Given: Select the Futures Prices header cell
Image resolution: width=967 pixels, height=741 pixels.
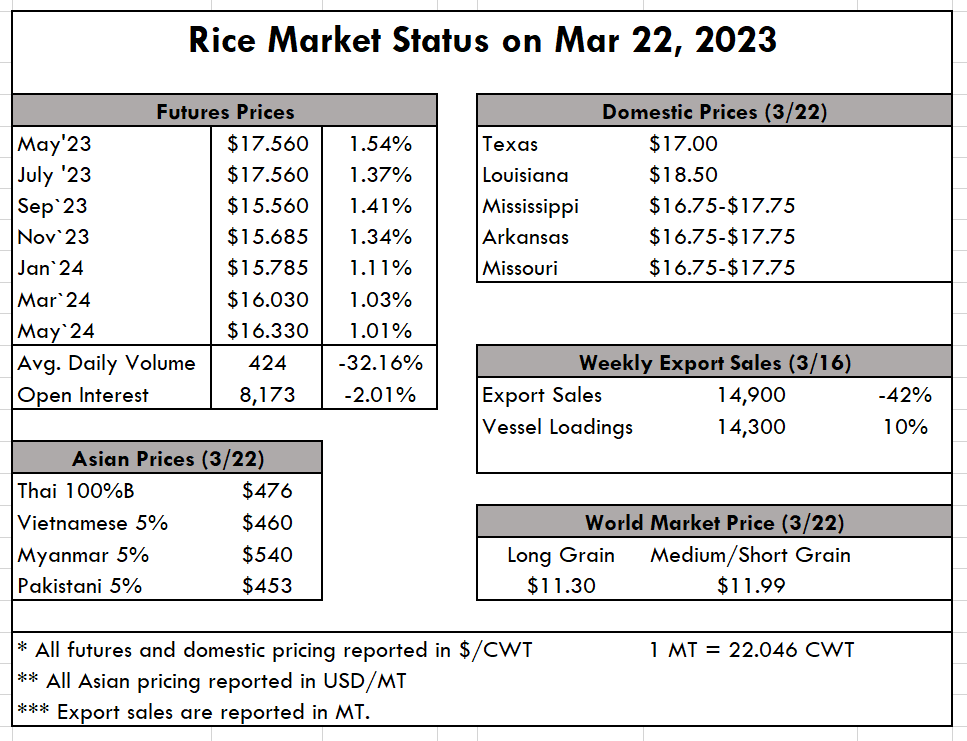Looking at the screenshot, I should 225,111.
